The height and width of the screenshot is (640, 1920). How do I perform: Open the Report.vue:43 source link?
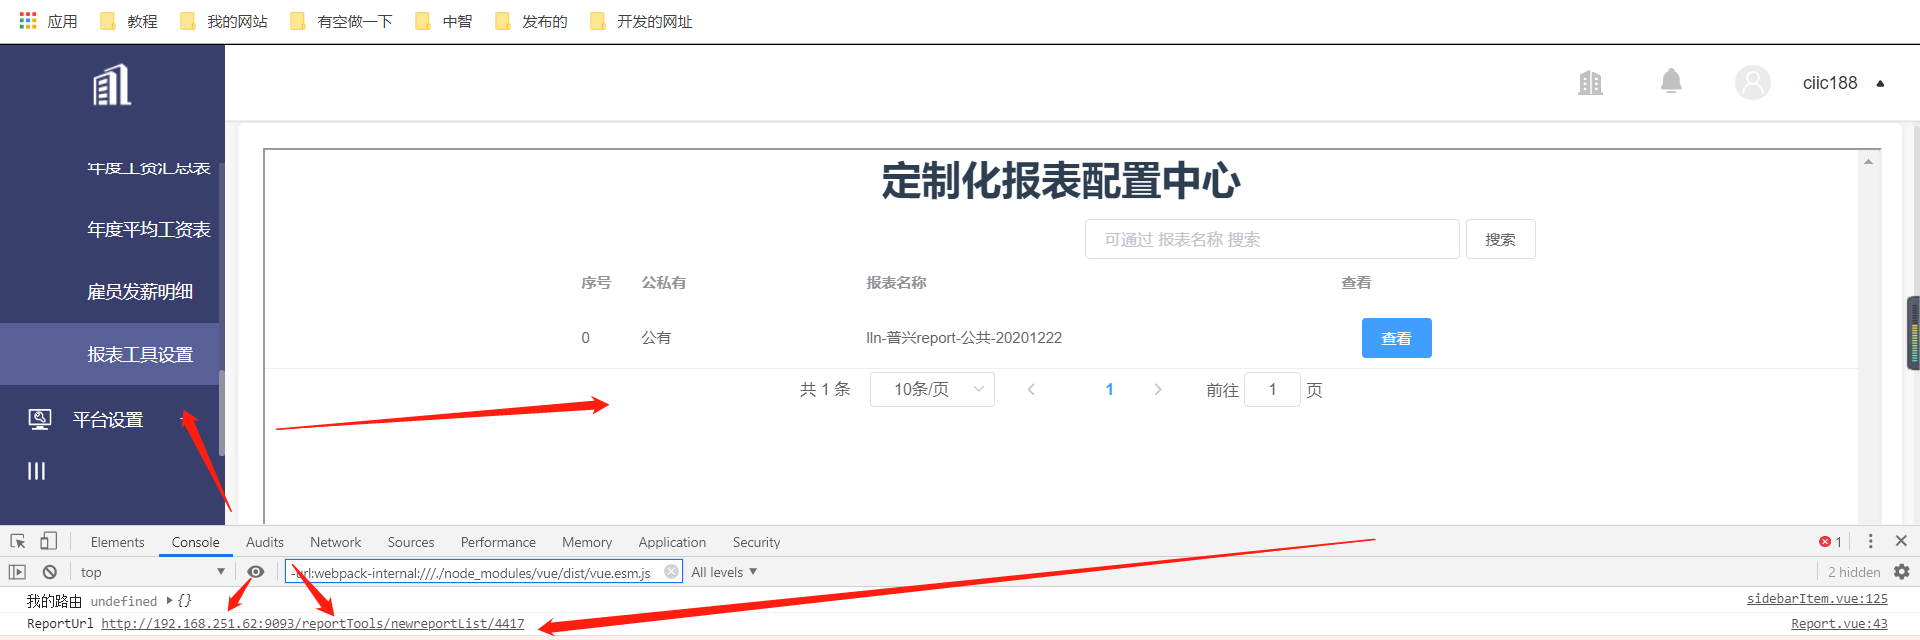[x=1839, y=623]
